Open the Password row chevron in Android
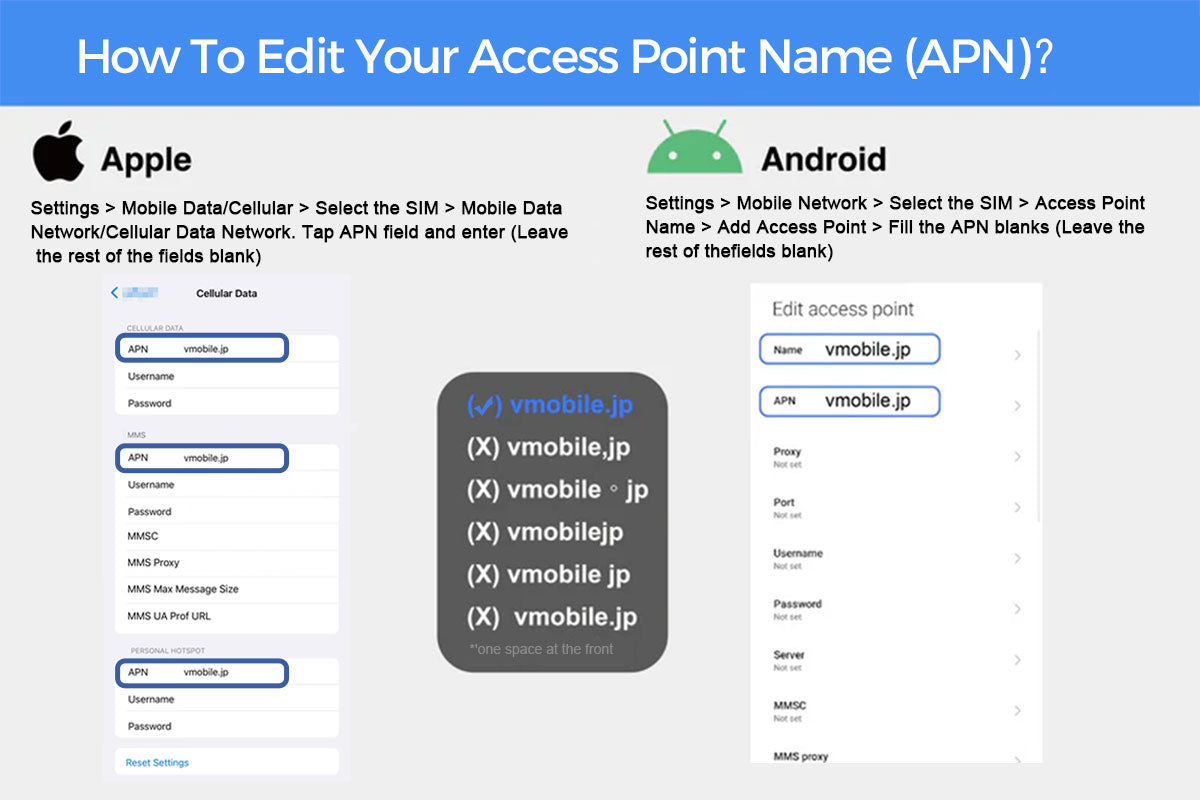This screenshot has width=1200, height=800. tap(1017, 609)
